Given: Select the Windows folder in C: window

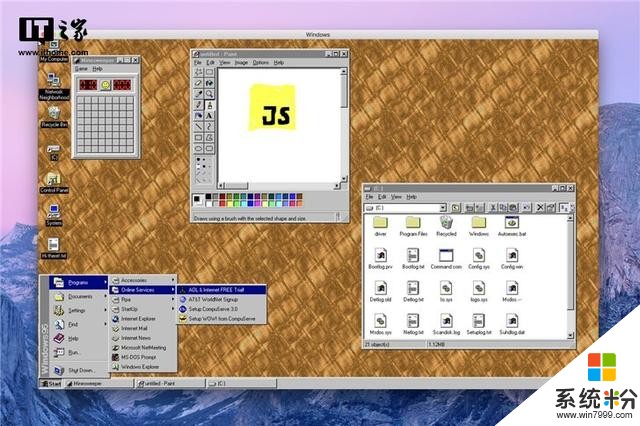Looking at the screenshot, I should click(x=479, y=226).
